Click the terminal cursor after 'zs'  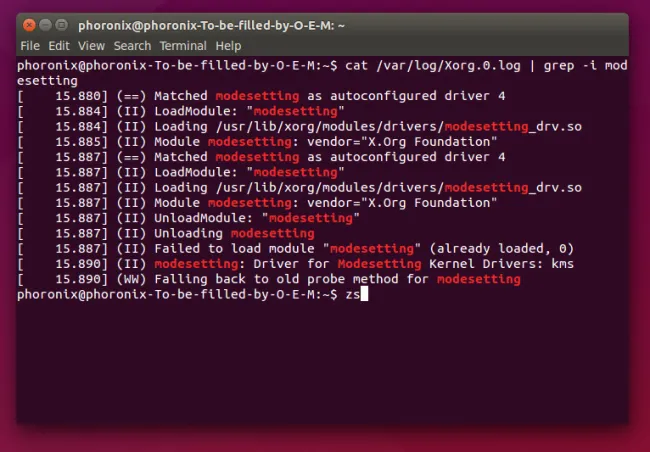[x=364, y=294]
